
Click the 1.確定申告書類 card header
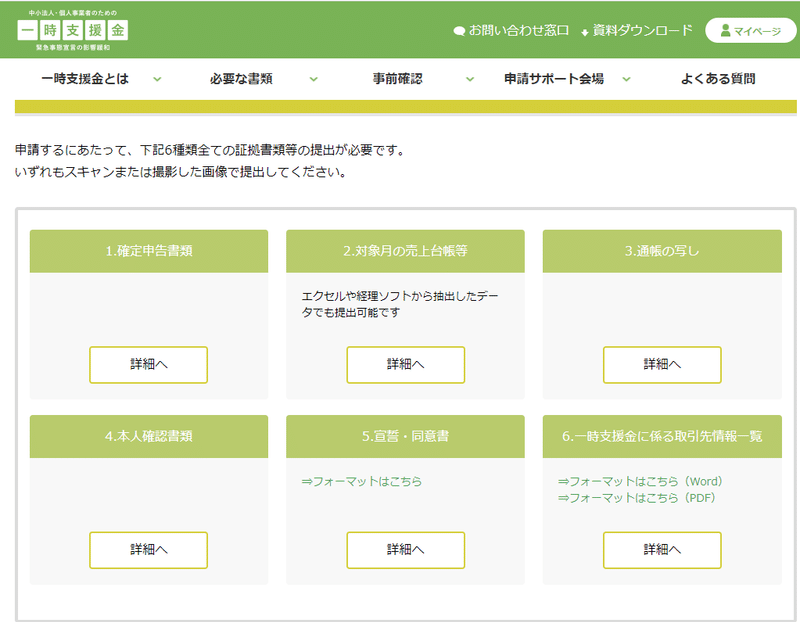pos(148,251)
